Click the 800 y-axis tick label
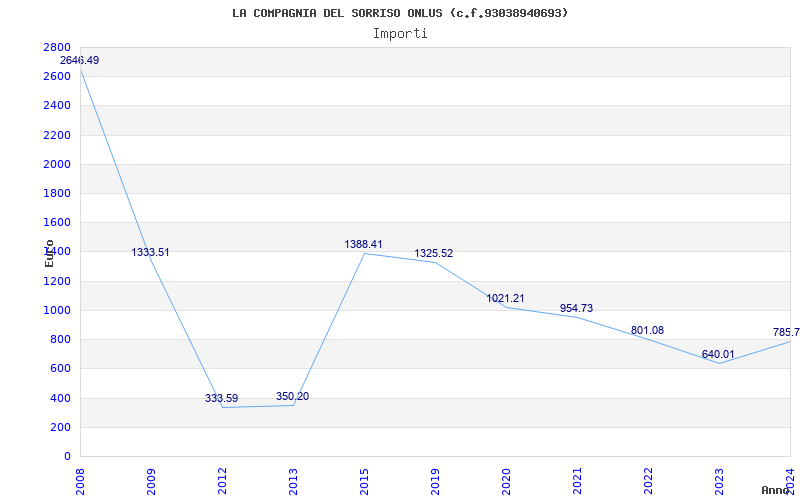 click(x=60, y=339)
